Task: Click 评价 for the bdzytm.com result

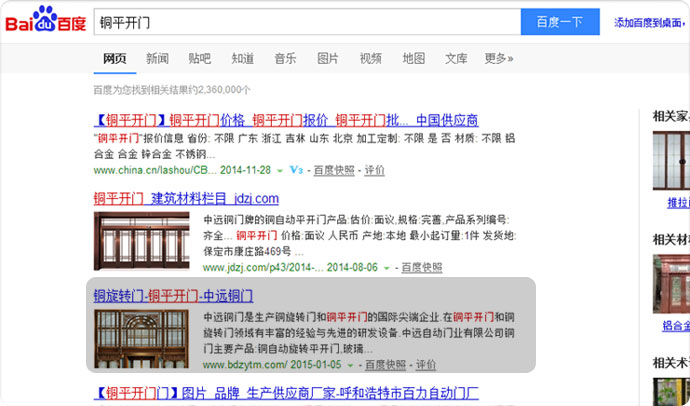Action: (x=426, y=365)
